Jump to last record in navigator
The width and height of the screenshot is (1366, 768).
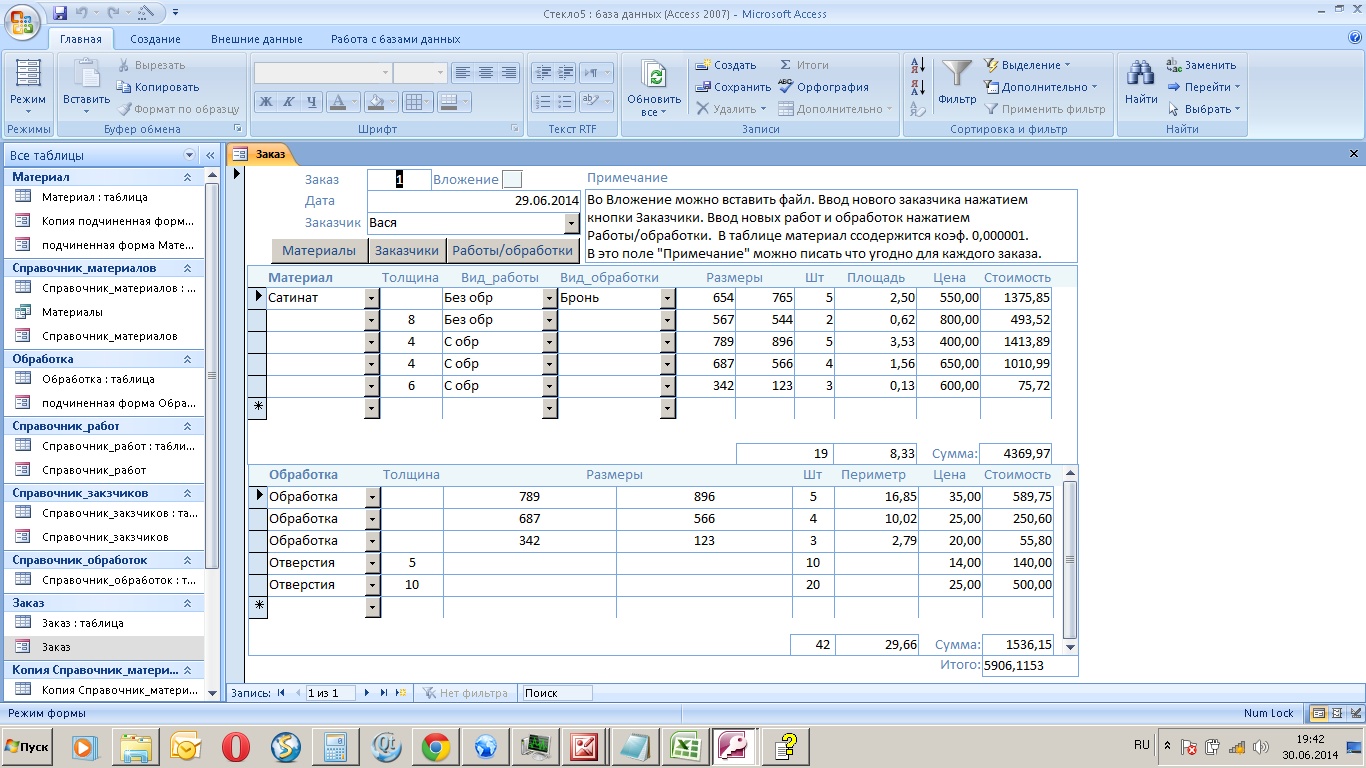point(384,693)
